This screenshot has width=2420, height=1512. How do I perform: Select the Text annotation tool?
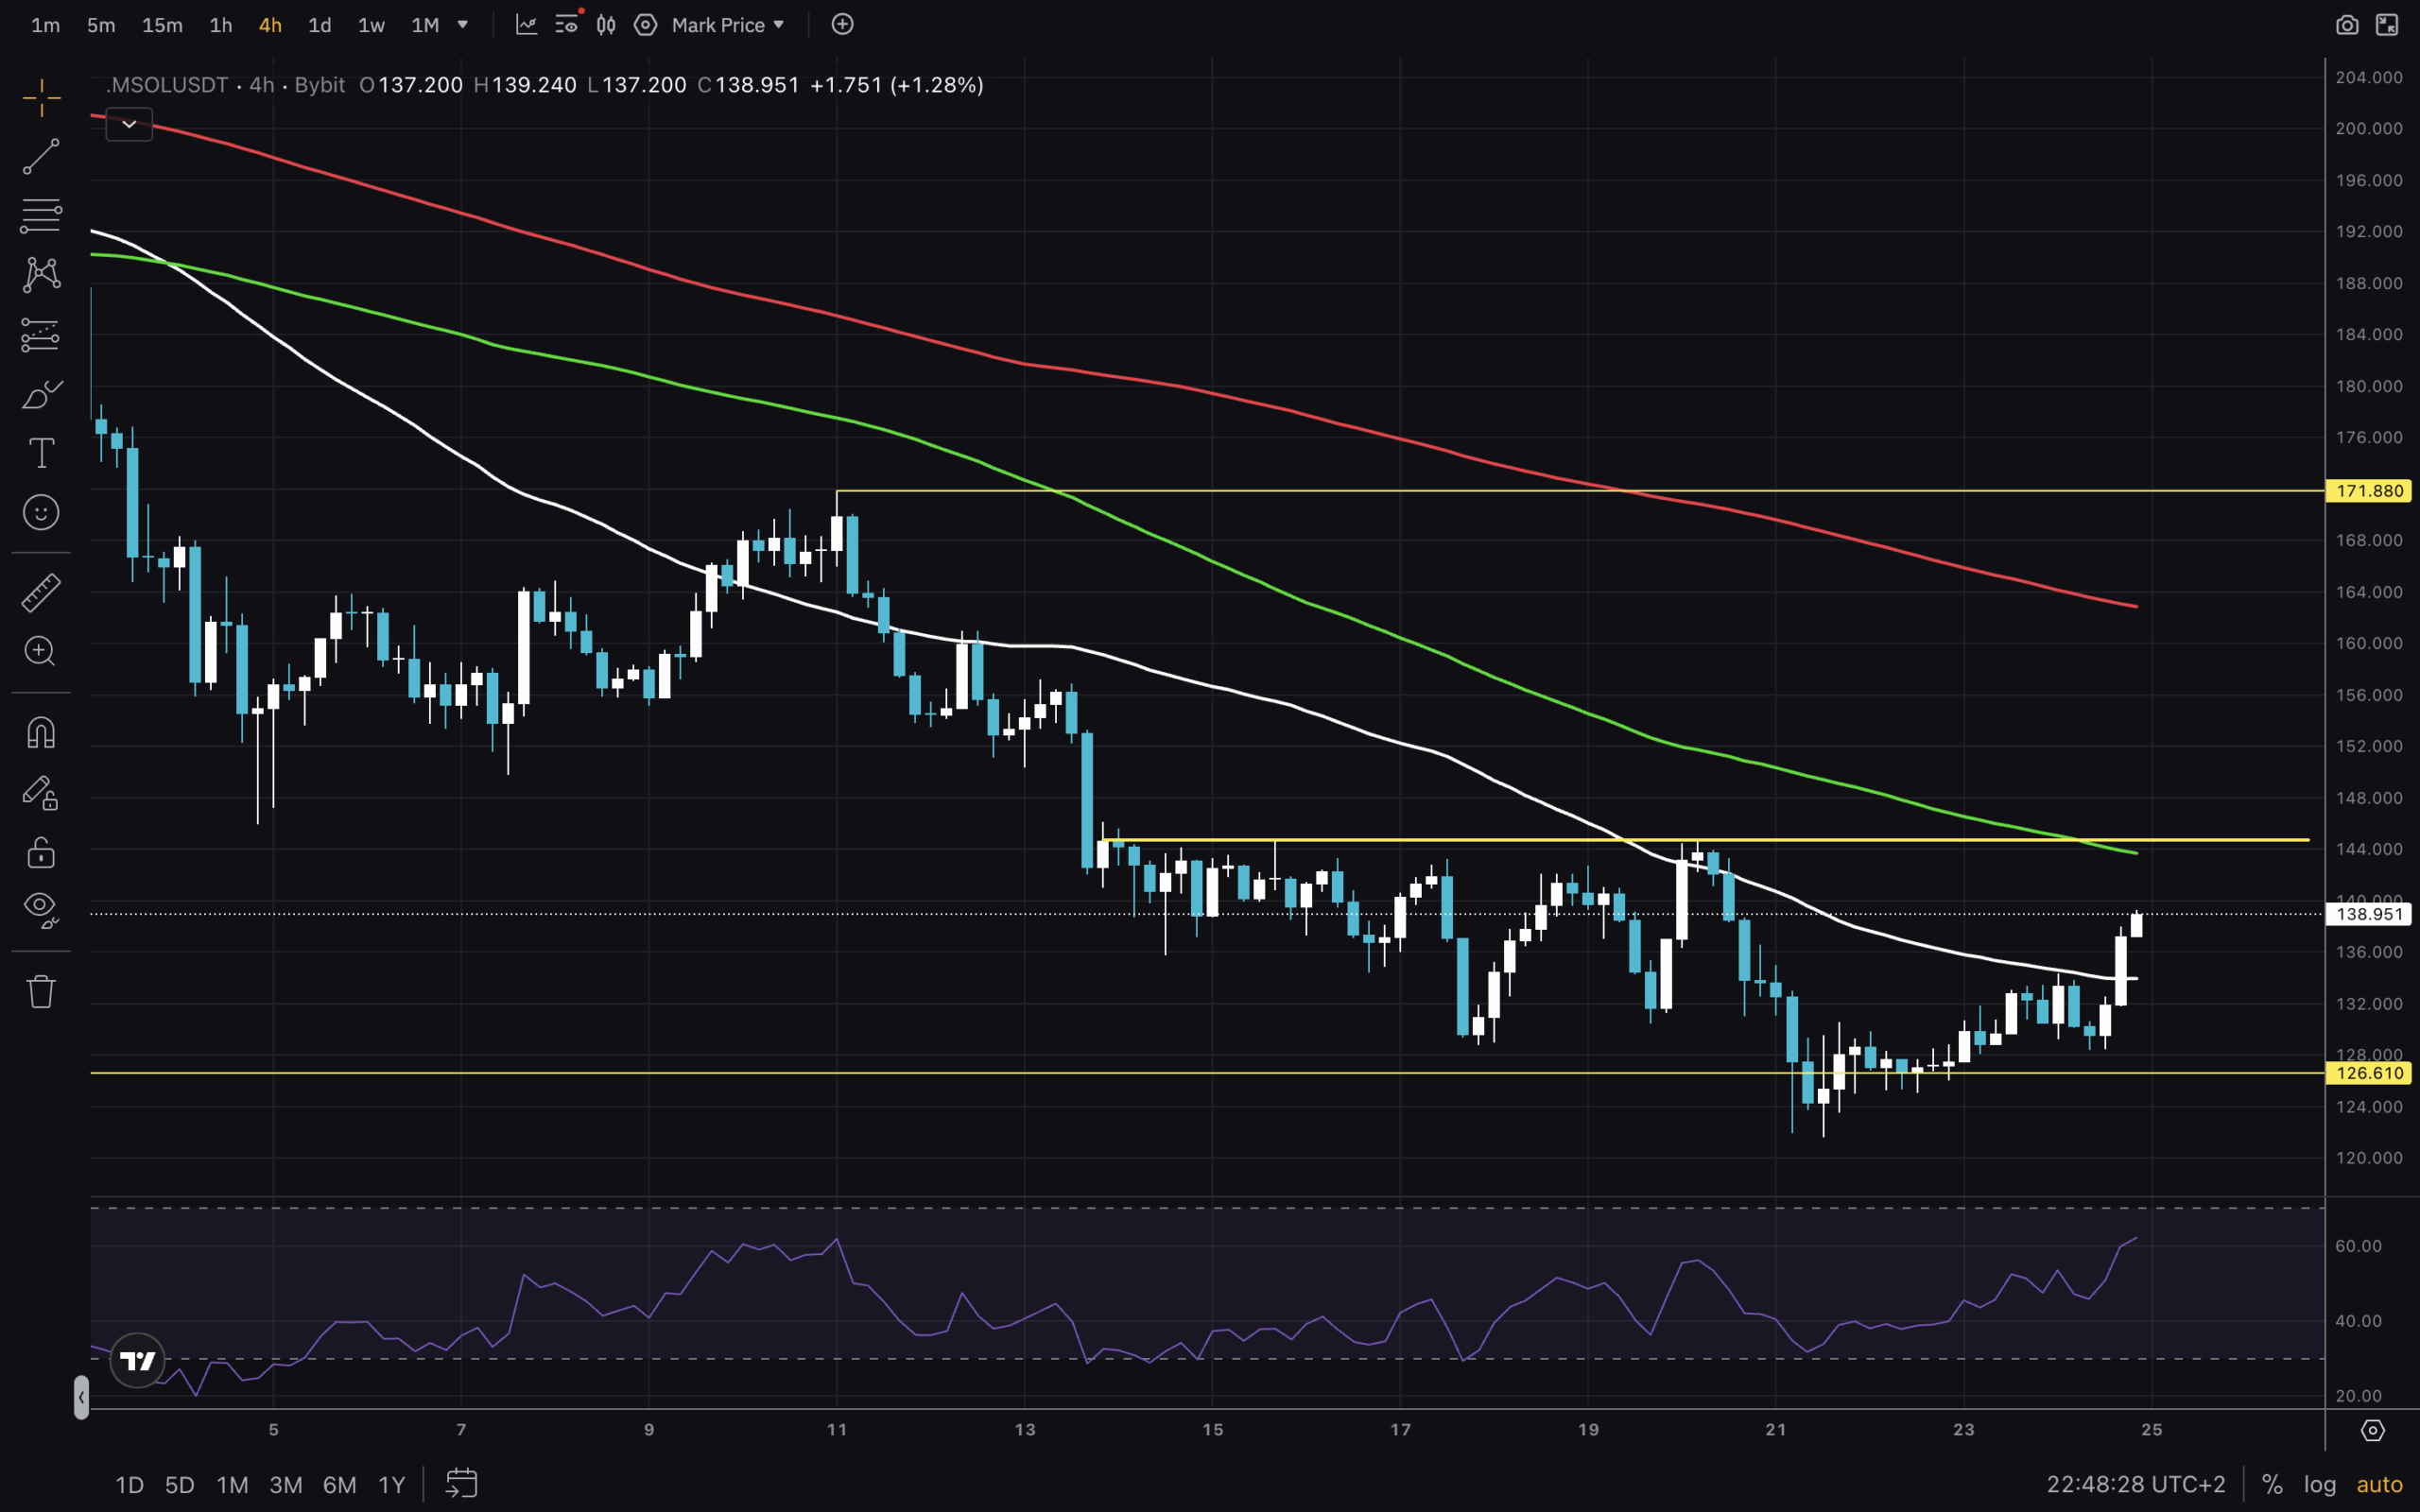point(41,453)
